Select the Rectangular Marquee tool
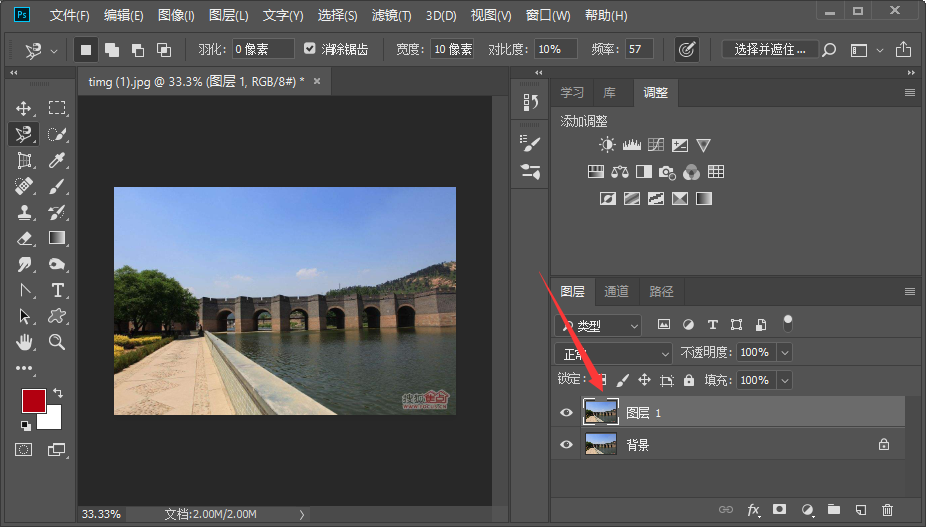This screenshot has width=926, height=527. click(57, 108)
